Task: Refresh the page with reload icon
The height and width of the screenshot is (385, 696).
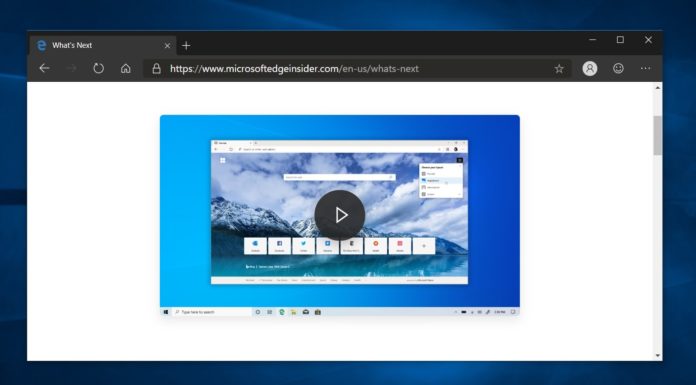Action: click(99, 68)
